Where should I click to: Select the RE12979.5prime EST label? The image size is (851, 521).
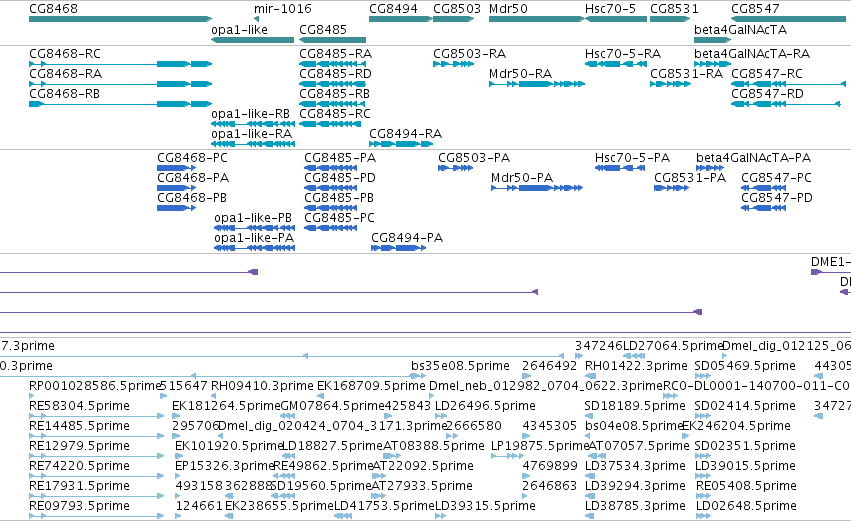[x=79, y=446]
